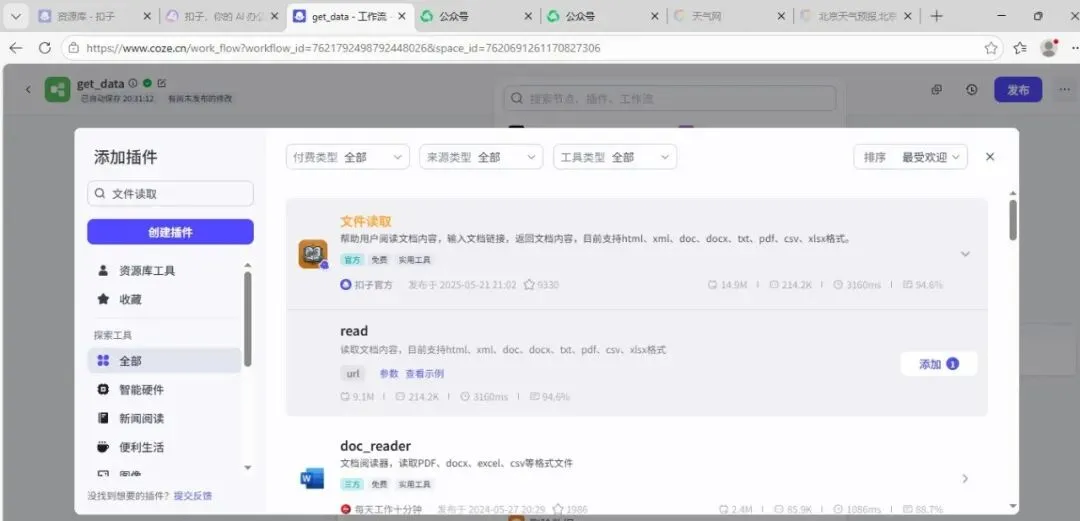Click the sidebar category scrollbar
This screenshot has width=1080, height=521.
(x=248, y=319)
